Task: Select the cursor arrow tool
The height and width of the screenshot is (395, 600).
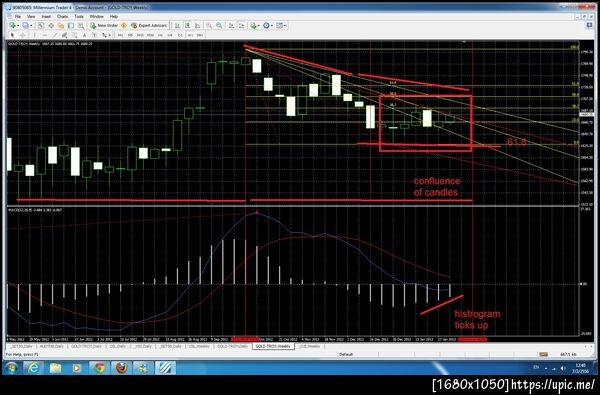Action: 13,35
